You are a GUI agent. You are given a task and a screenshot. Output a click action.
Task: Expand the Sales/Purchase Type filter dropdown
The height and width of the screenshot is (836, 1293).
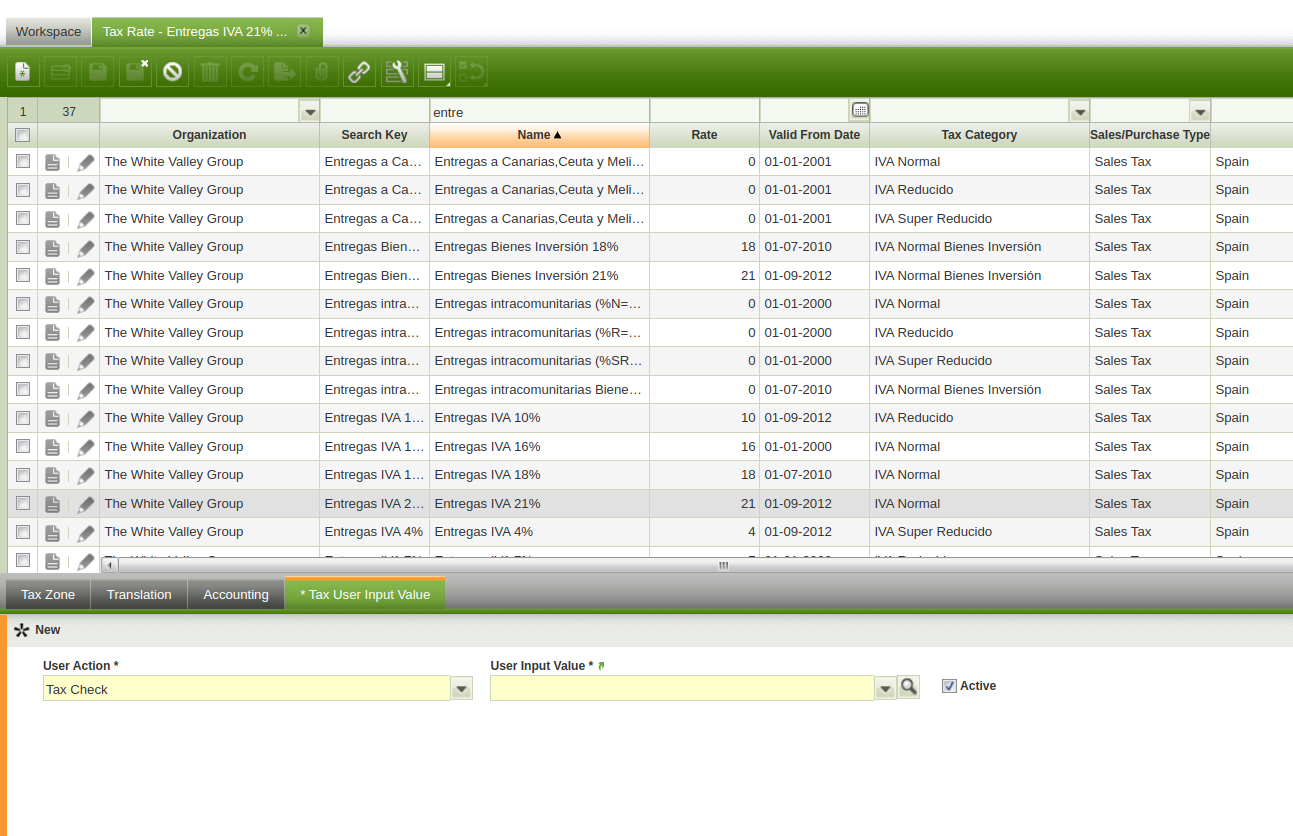pos(1200,111)
